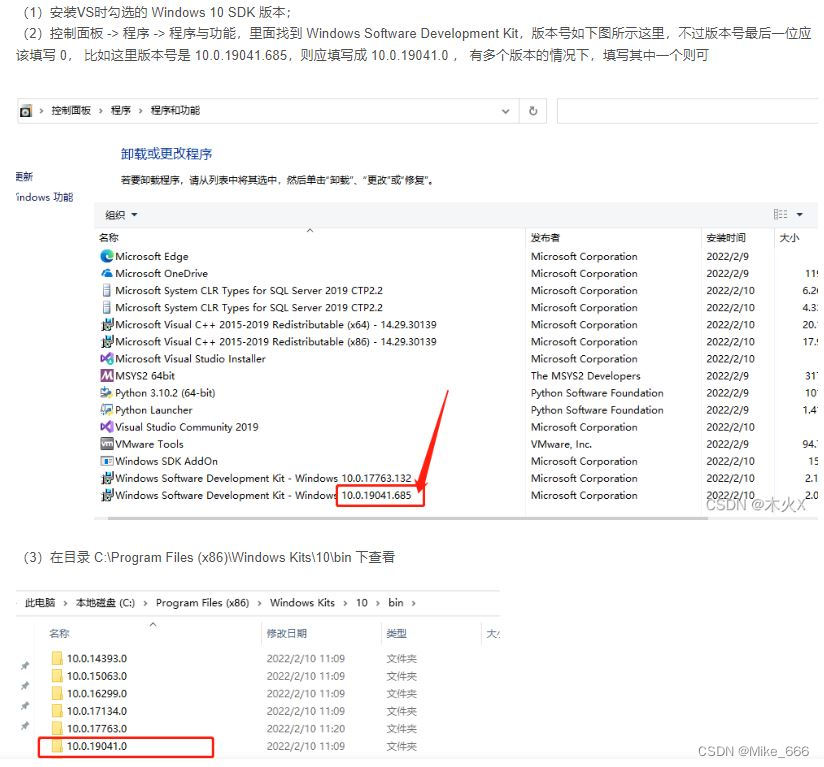This screenshot has height=767, width=824.
Task: Expand the chevron after 控制面板 in the address bar
Action: 100,111
